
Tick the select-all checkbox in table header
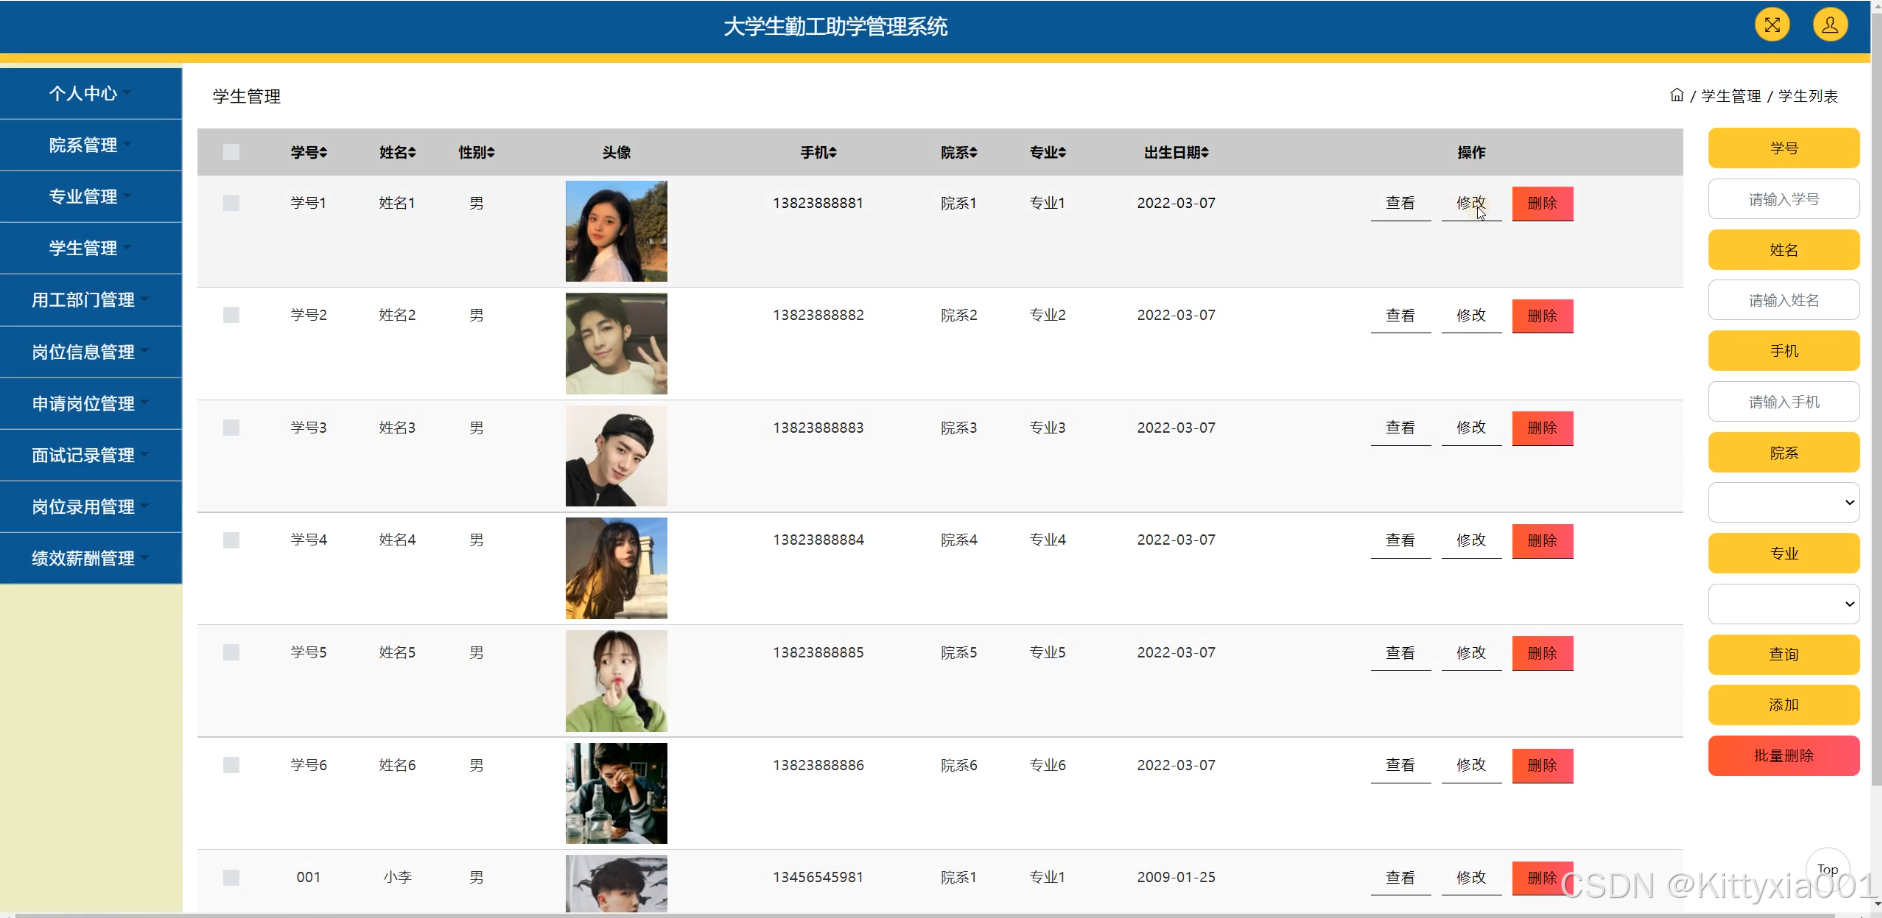[231, 152]
